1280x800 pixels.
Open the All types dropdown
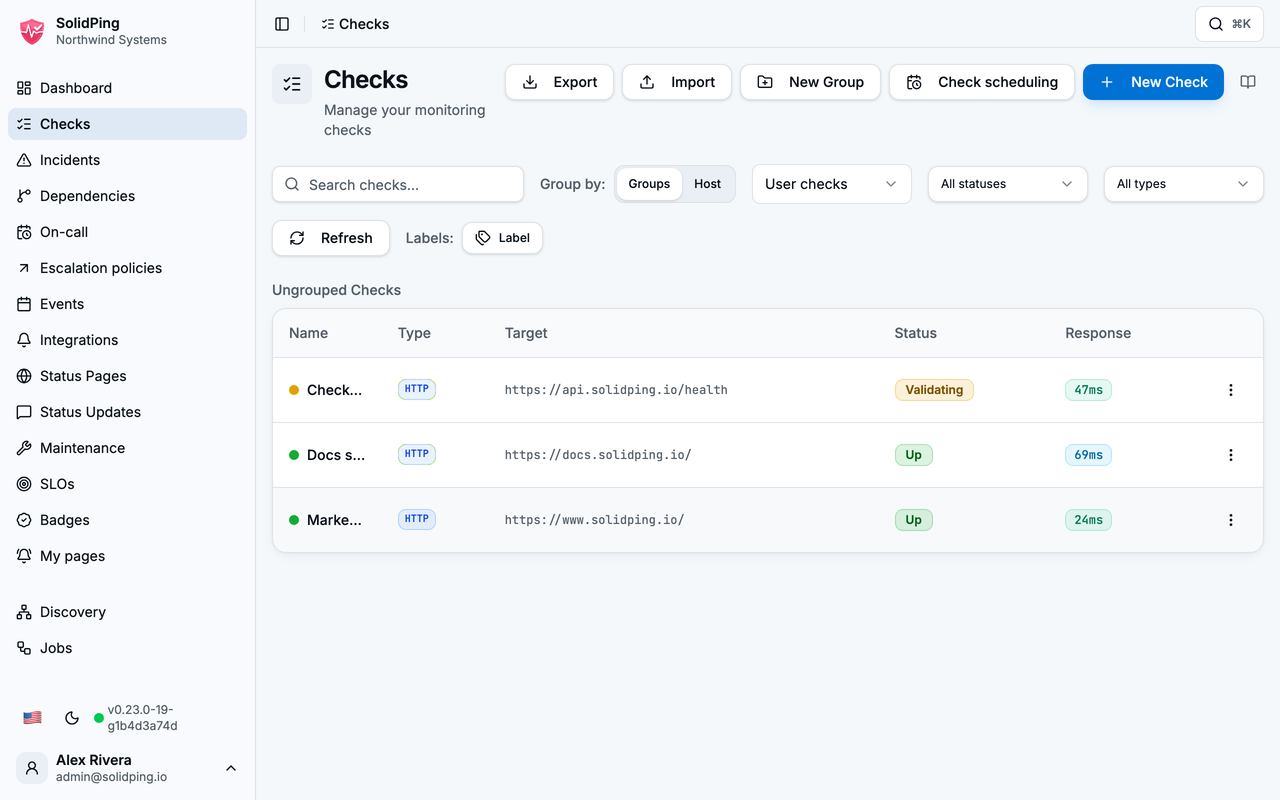(x=1184, y=184)
